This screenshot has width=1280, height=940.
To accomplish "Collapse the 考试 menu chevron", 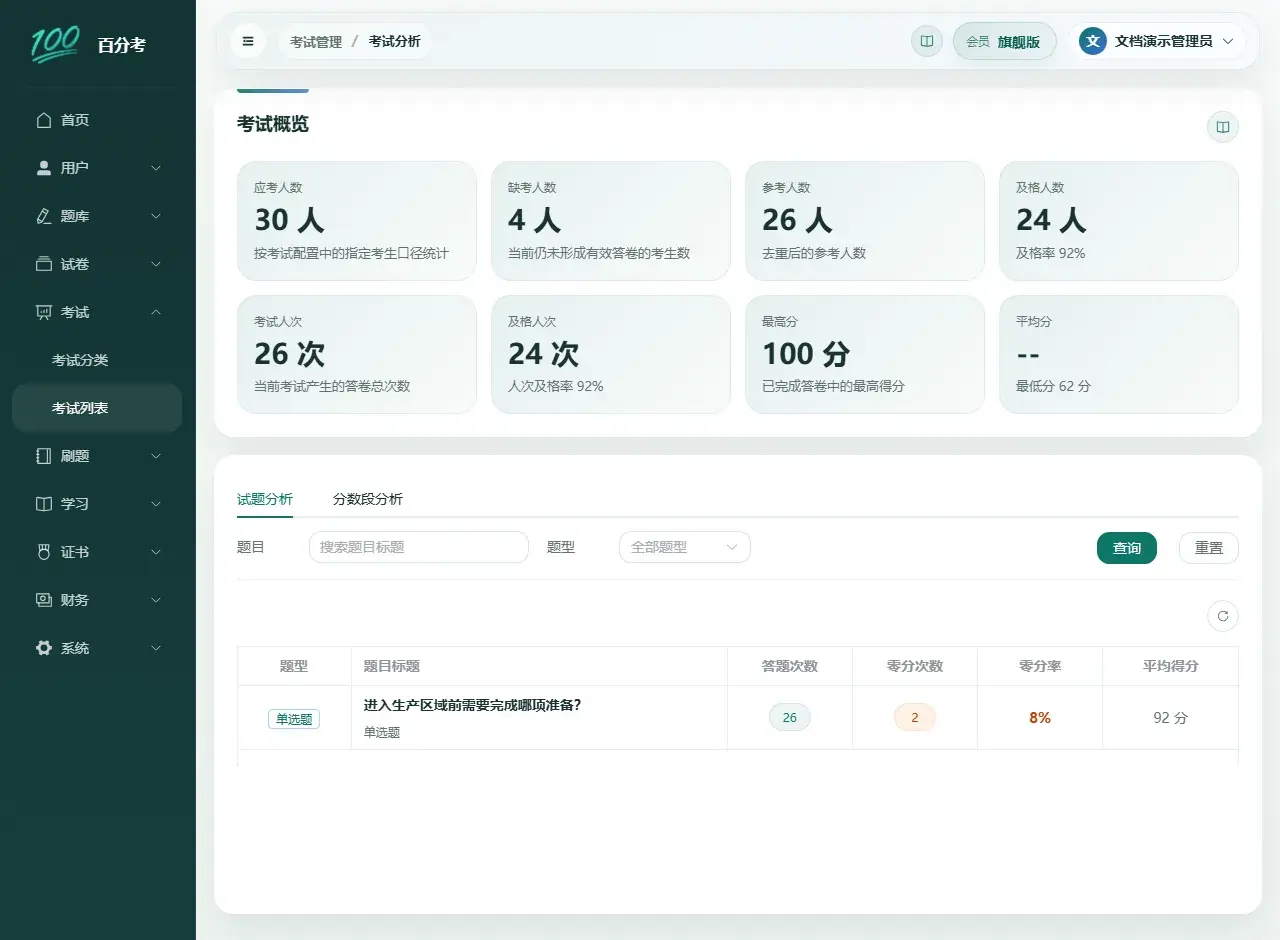I will tap(156, 312).
